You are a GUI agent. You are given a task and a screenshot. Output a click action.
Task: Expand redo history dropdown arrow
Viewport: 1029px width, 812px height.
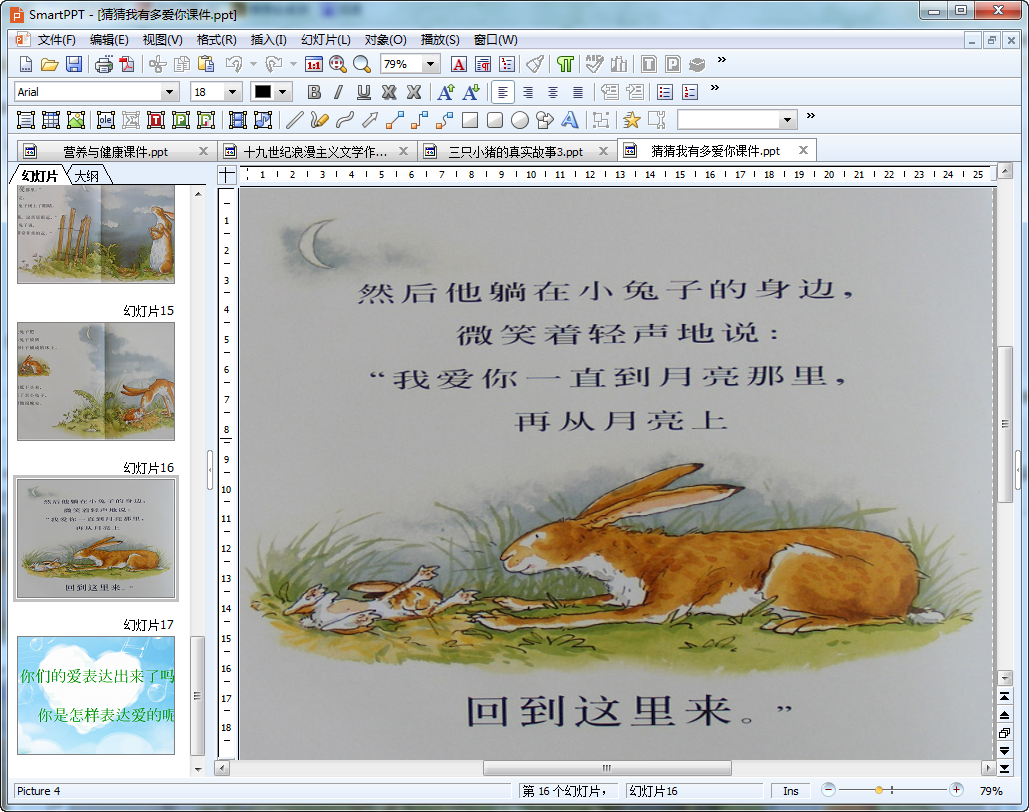click(293, 64)
